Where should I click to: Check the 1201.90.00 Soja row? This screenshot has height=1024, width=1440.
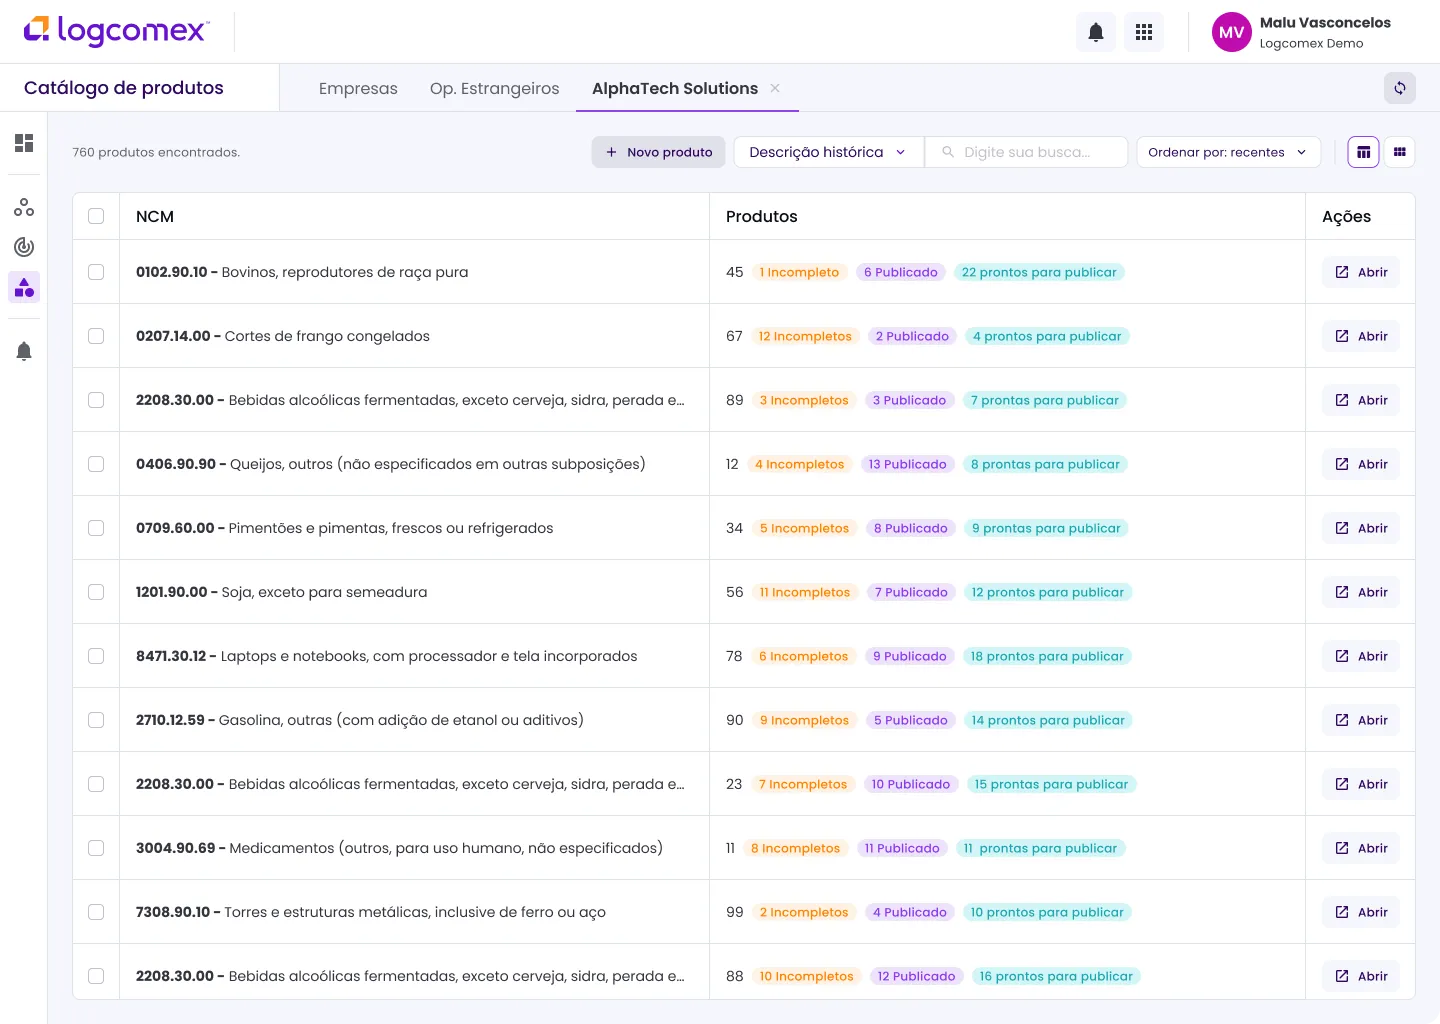pyautogui.click(x=96, y=592)
